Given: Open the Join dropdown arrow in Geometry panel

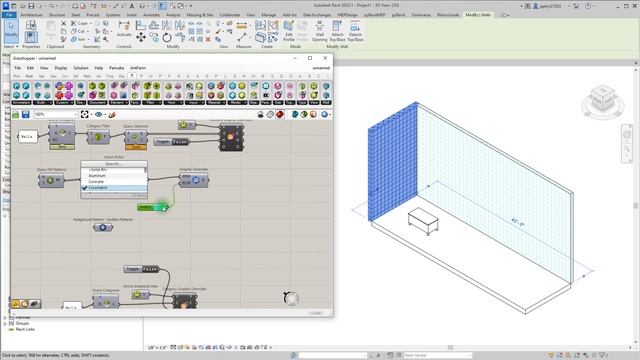Looking at the screenshot, I should [89, 39].
